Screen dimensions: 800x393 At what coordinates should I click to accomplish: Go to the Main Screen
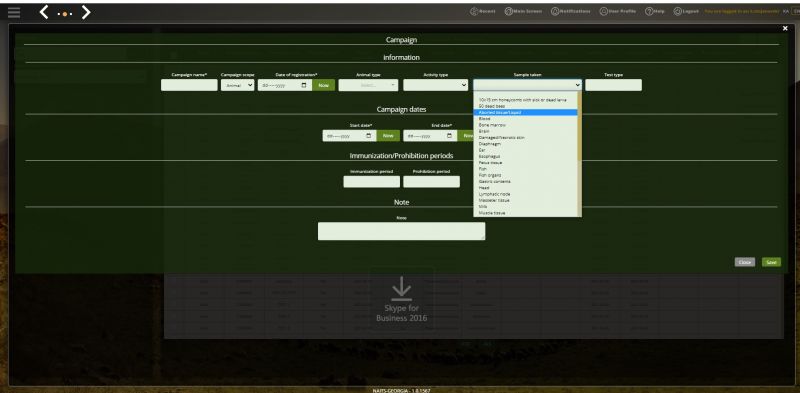pyautogui.click(x=523, y=11)
